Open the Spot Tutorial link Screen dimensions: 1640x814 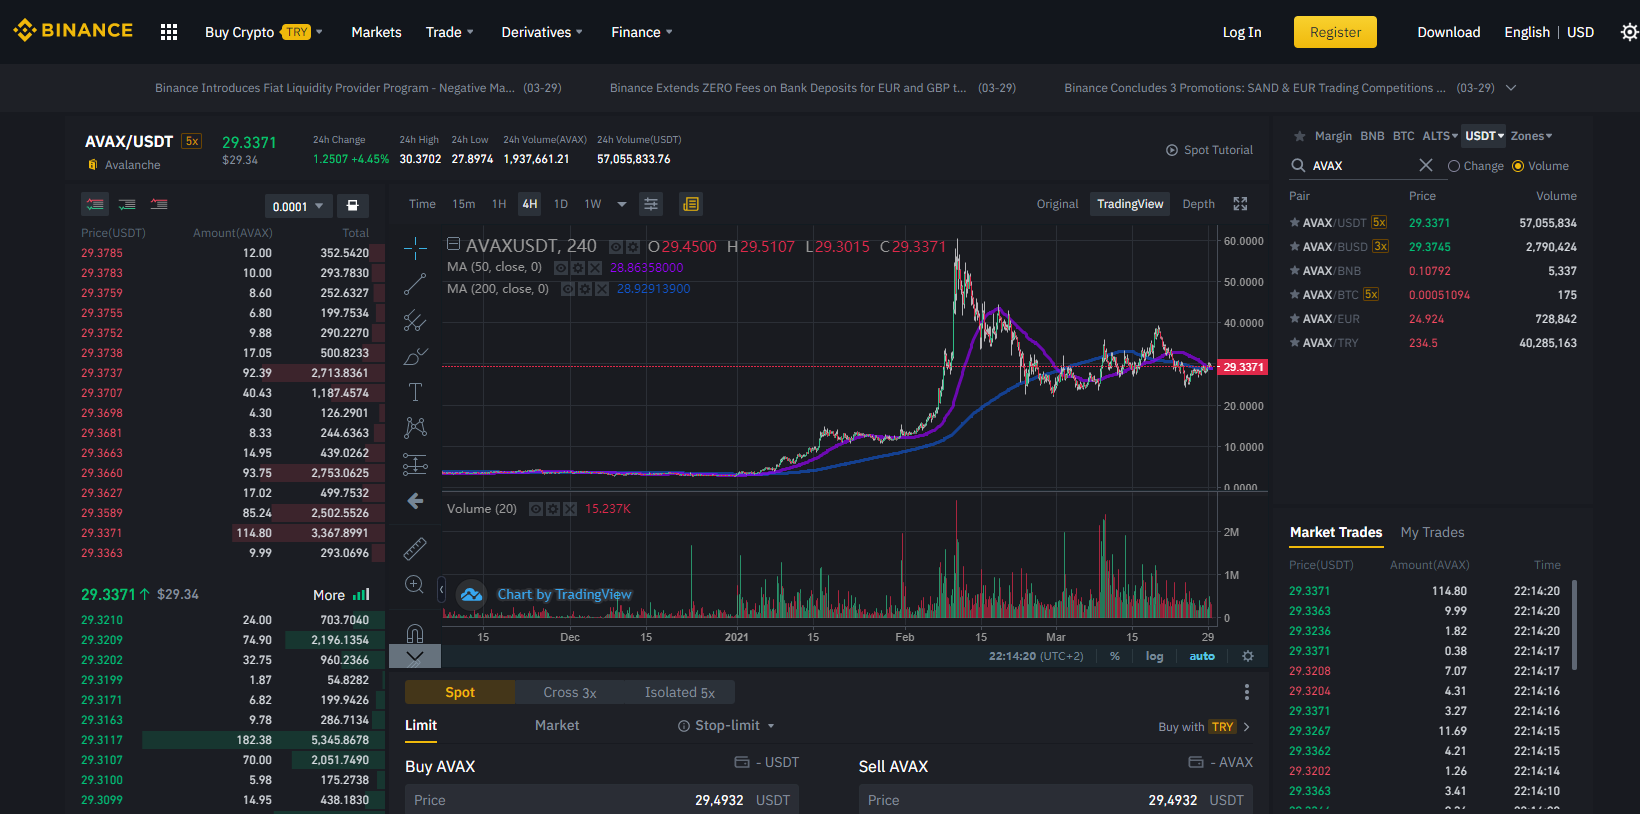(x=1209, y=150)
